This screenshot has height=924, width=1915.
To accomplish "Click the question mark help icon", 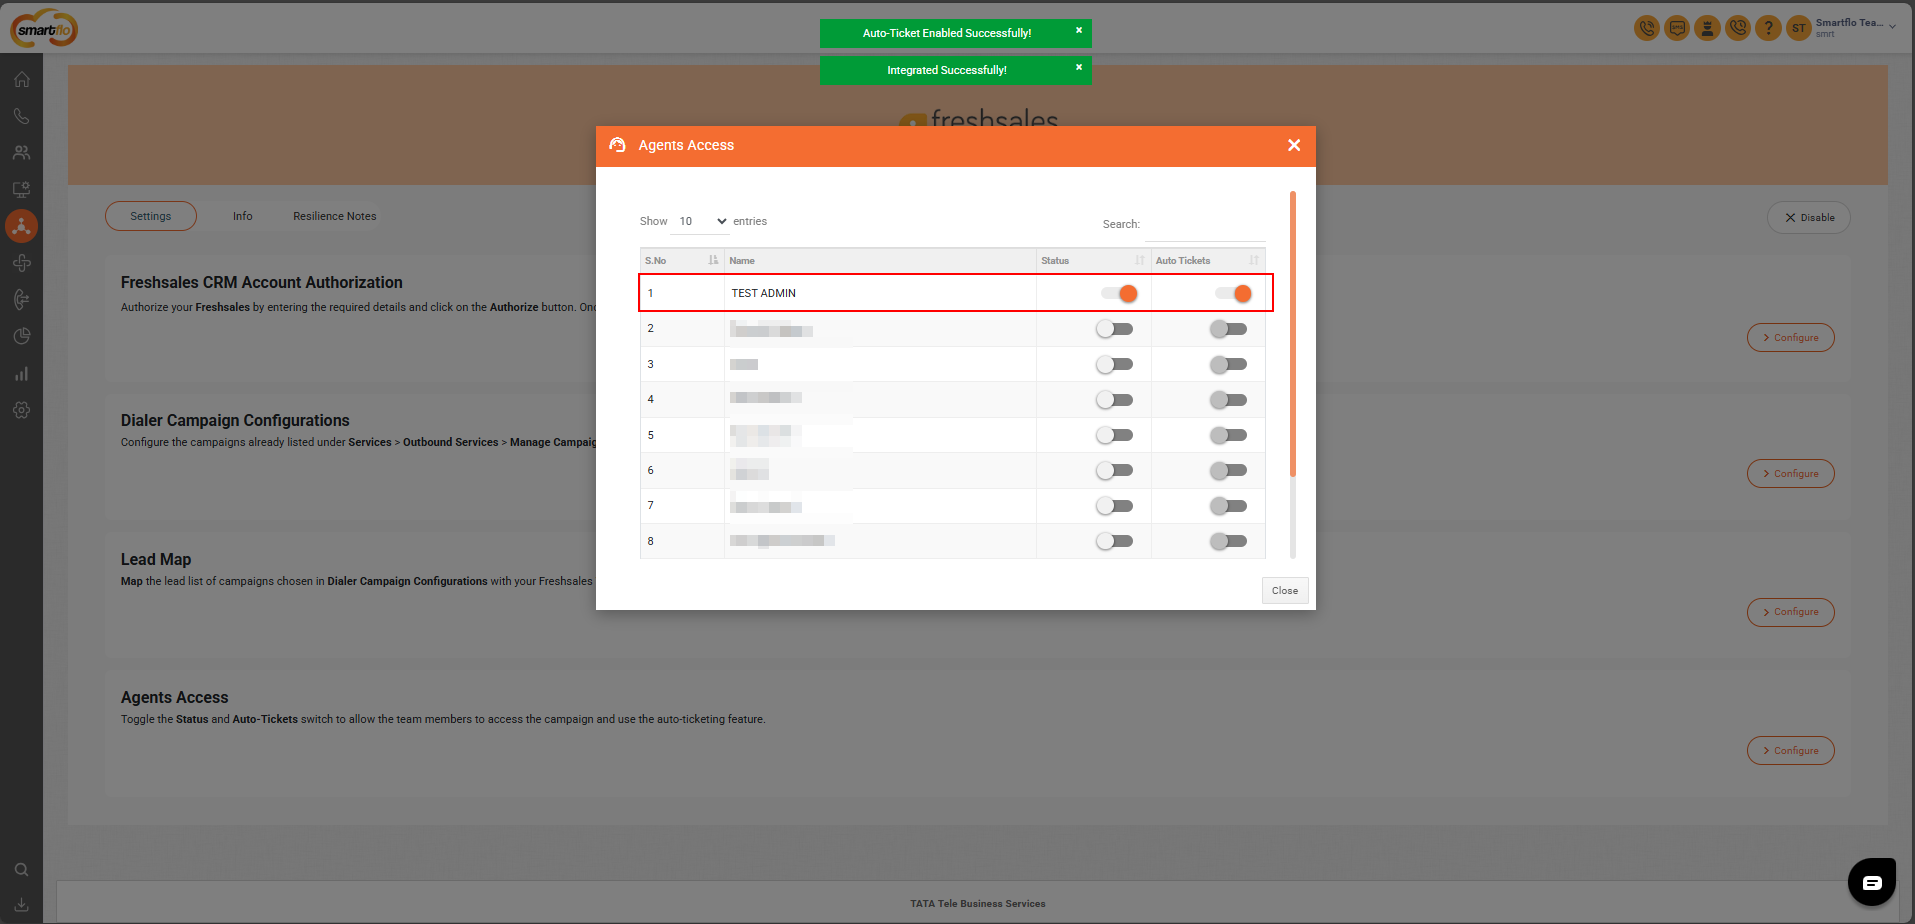I will tap(1768, 28).
